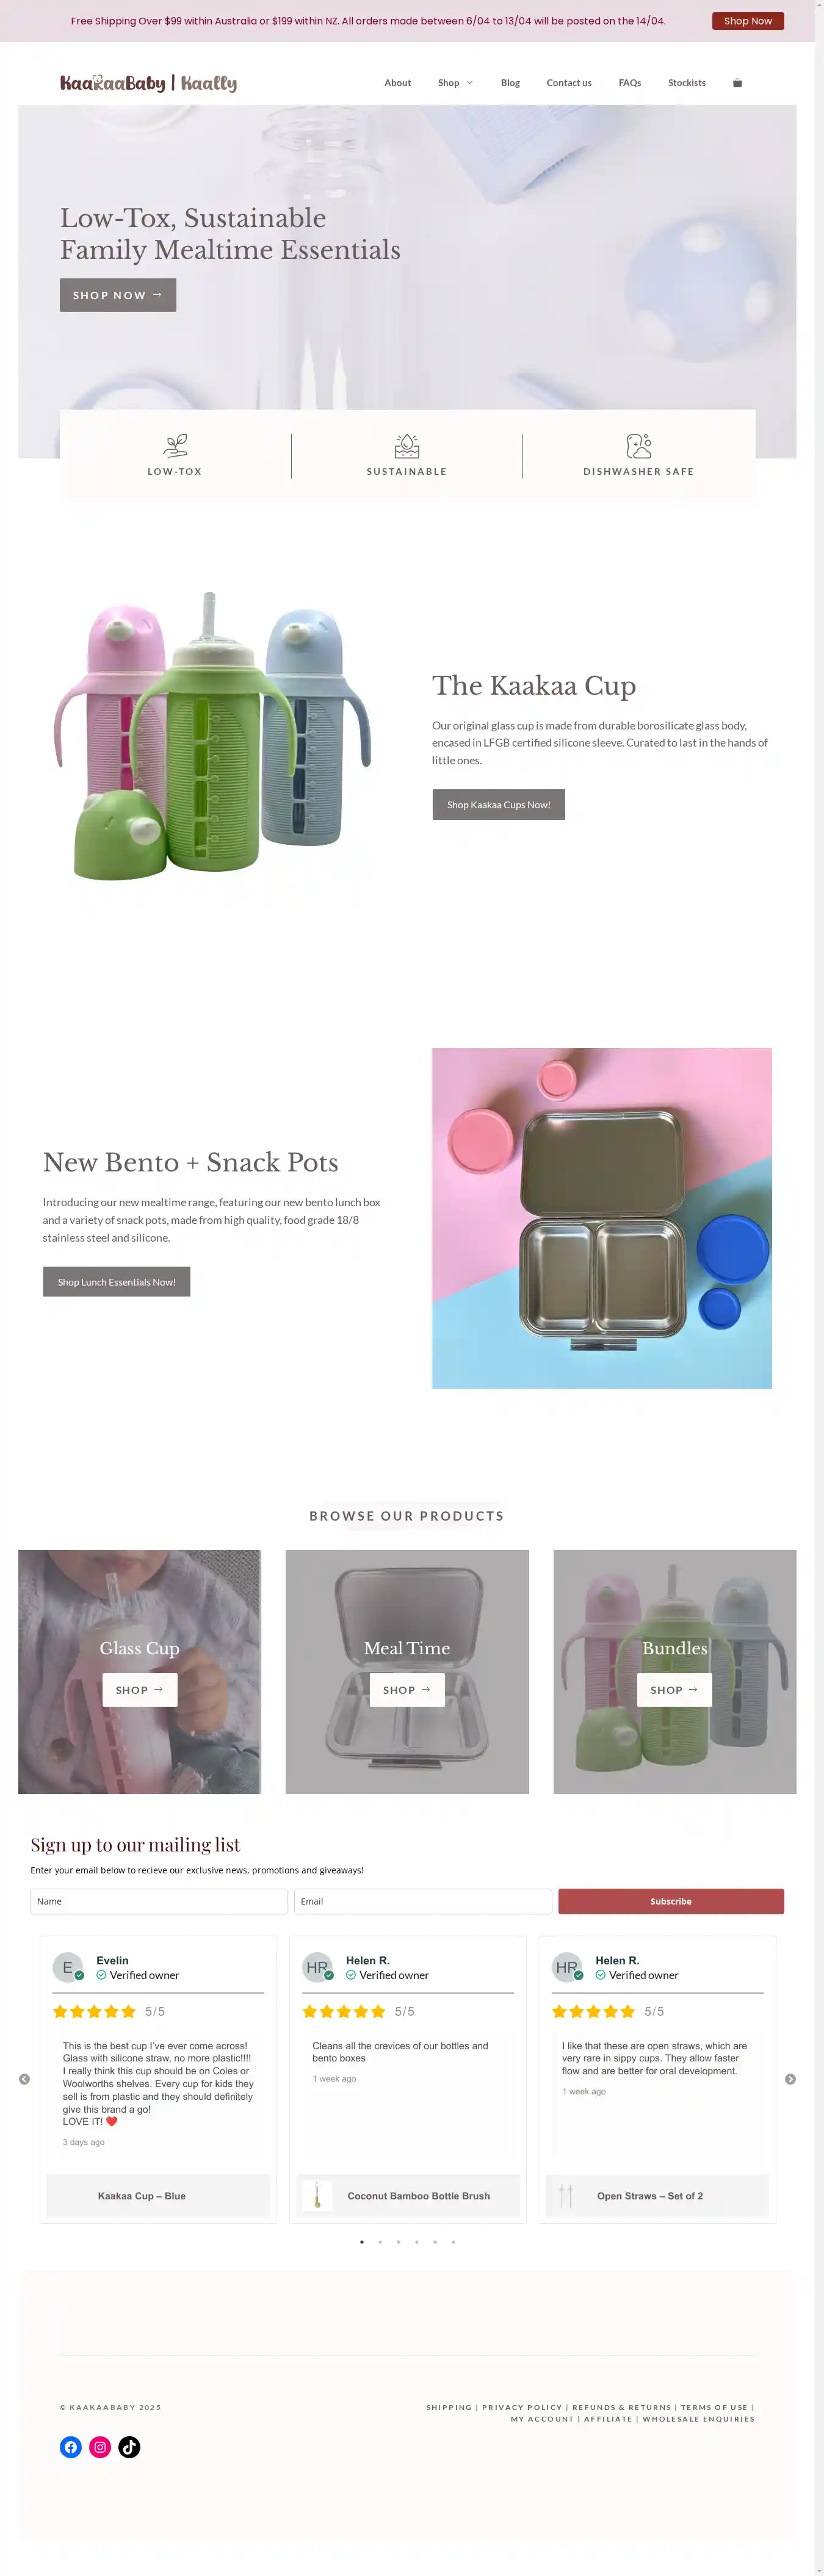This screenshot has width=824, height=2576.
Task: Click Shop Kaakaa Cups Now button
Action: (x=498, y=804)
